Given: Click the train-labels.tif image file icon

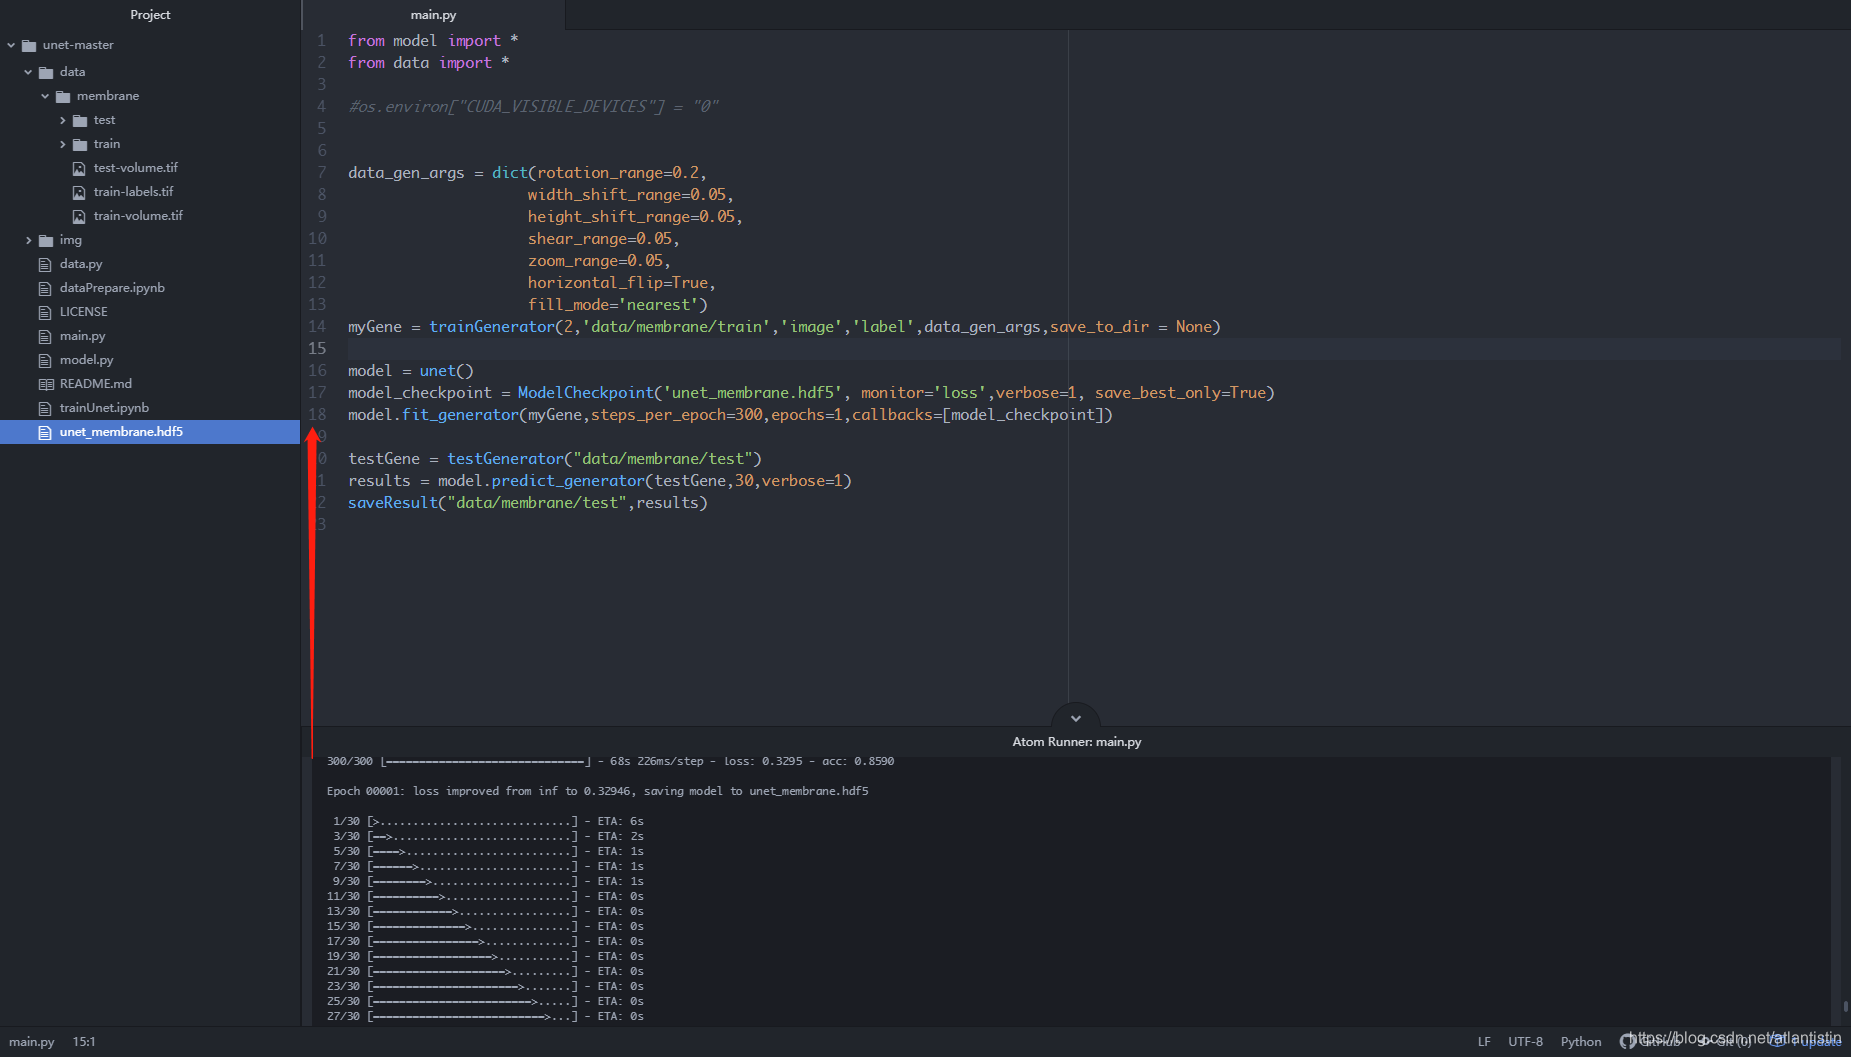Looking at the screenshot, I should pyautogui.click(x=79, y=192).
